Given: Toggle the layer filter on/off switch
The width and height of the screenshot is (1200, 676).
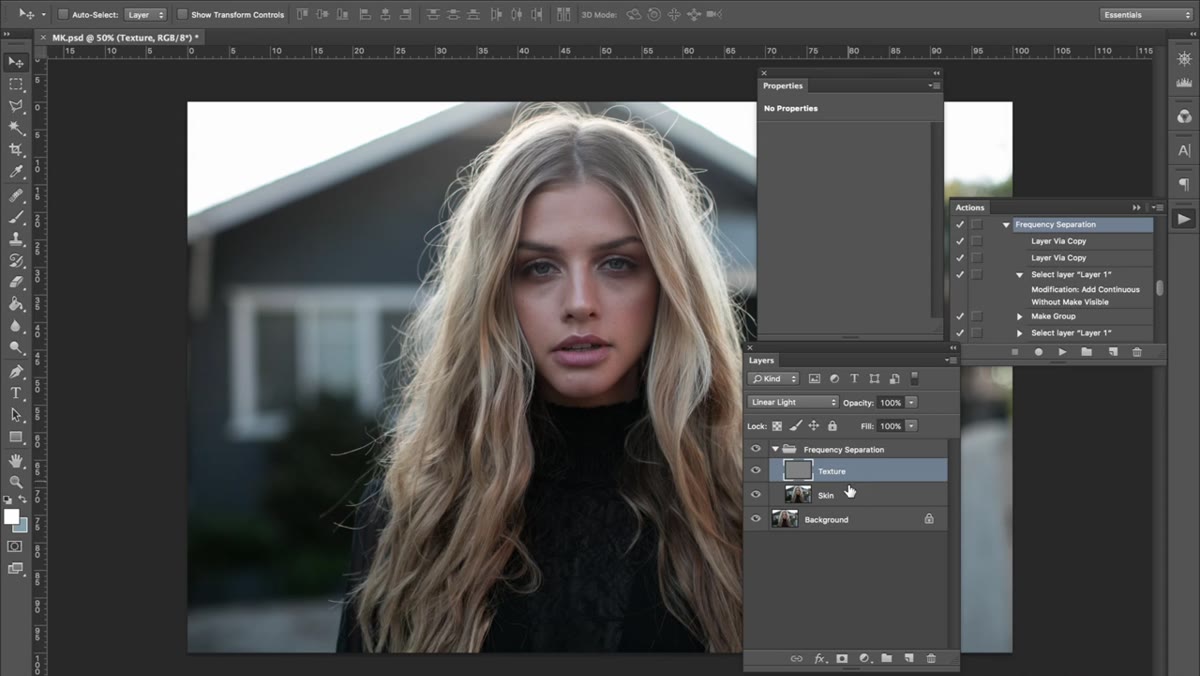Looking at the screenshot, I should pyautogui.click(x=913, y=379).
